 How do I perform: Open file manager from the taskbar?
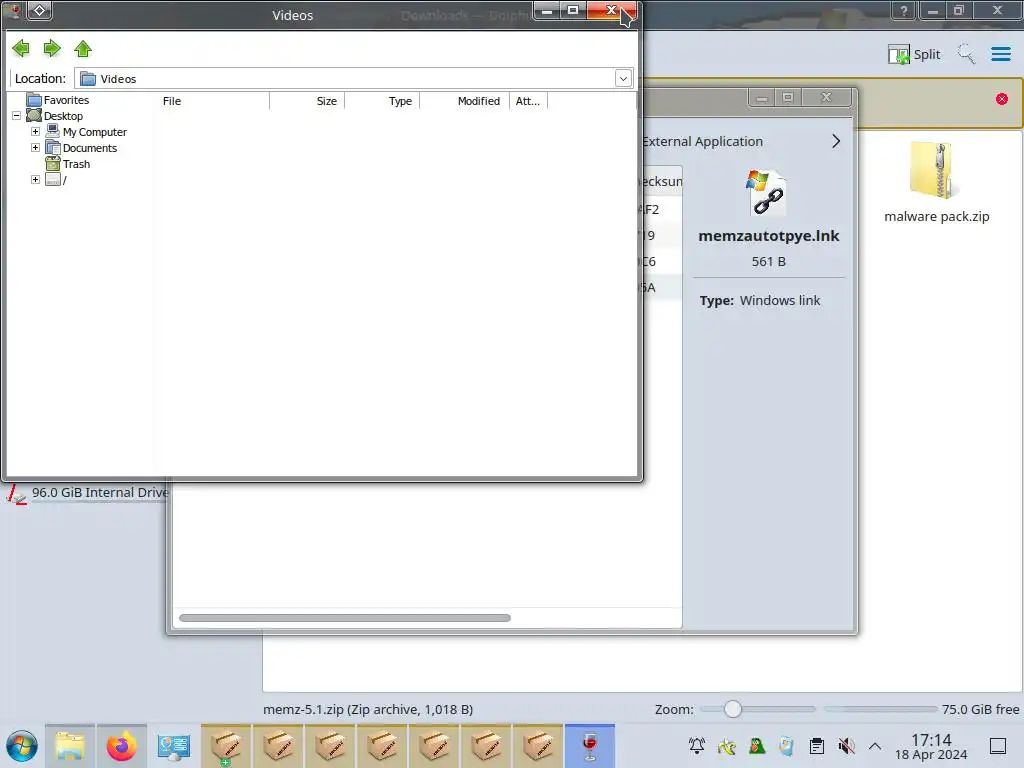pos(70,746)
